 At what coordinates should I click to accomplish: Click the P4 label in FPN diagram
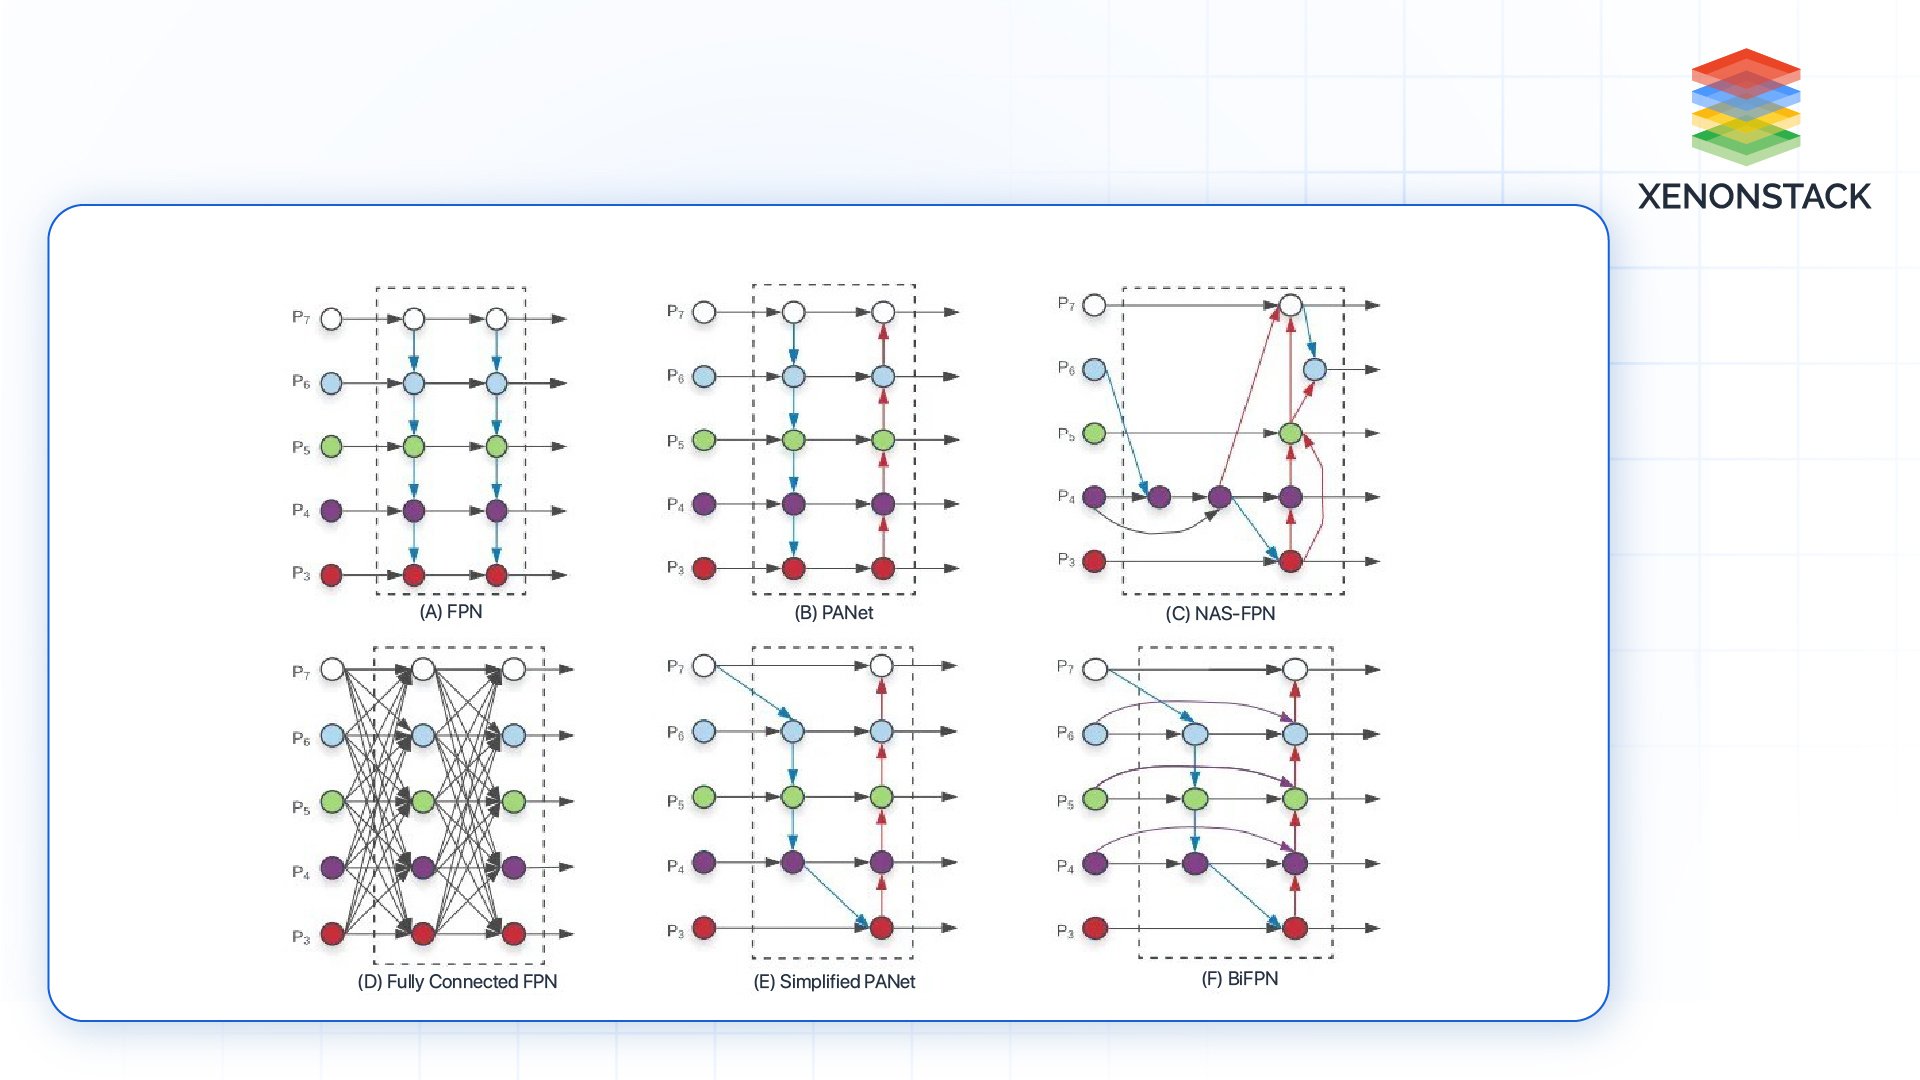301,511
